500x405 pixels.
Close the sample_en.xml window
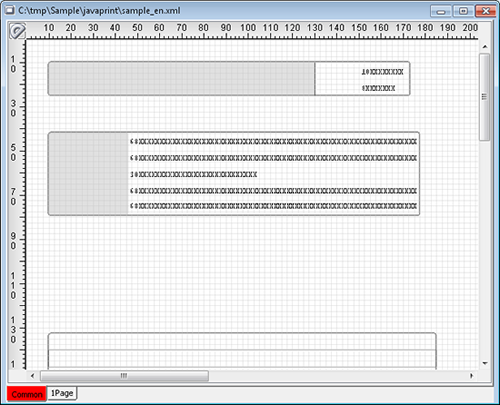tap(486, 11)
